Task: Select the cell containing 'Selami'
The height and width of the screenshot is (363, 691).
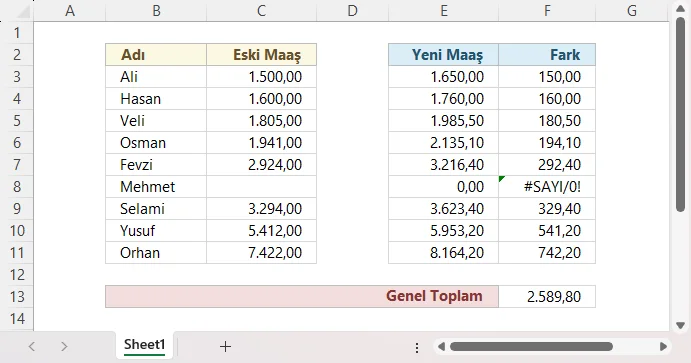Action: 156,209
